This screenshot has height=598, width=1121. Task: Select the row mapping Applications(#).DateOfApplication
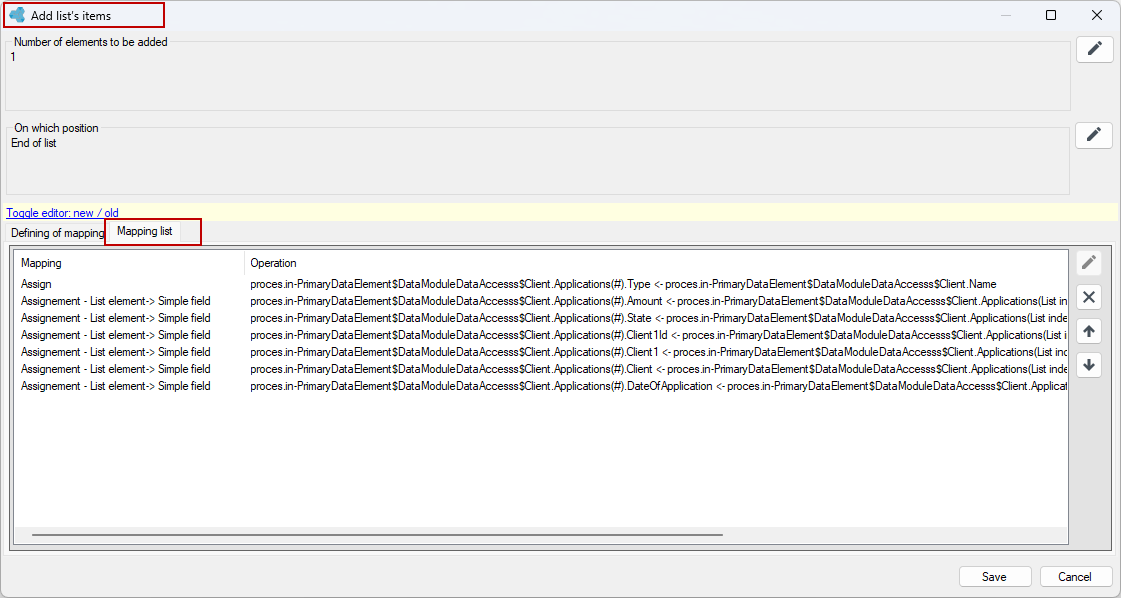(x=541, y=386)
